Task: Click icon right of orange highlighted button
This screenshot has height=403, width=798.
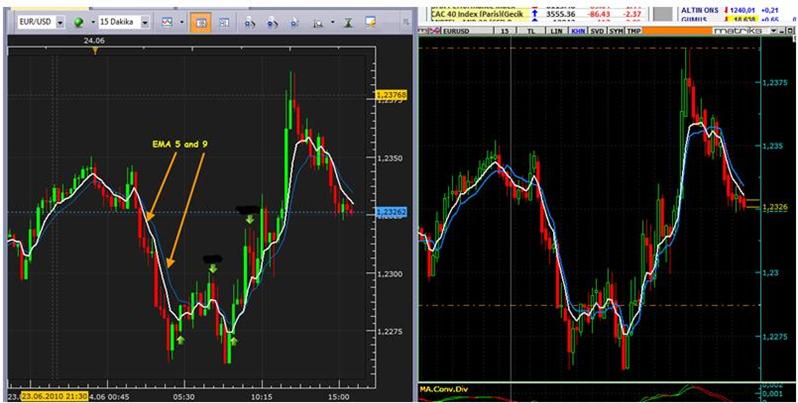Action: (223, 21)
